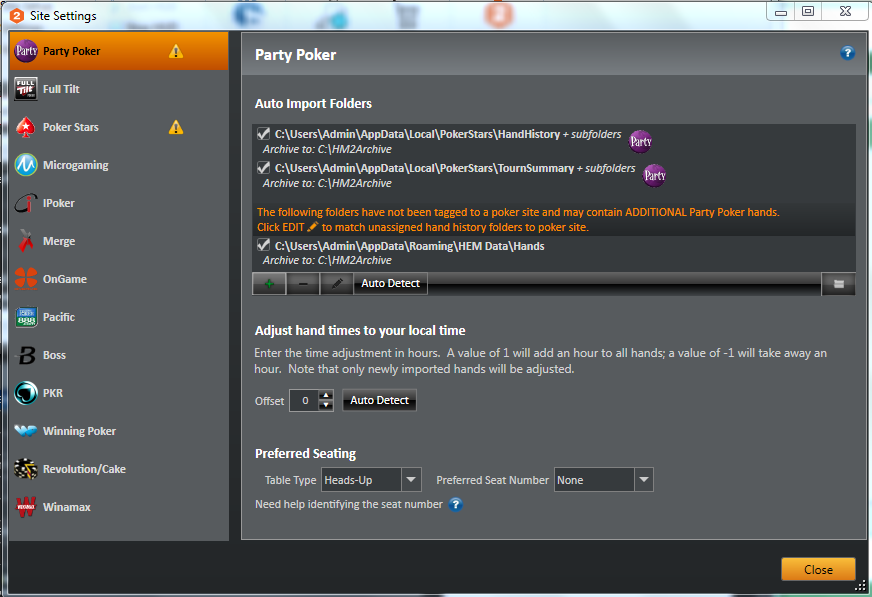The width and height of the screenshot is (872, 597).
Task: Select Full Tilt in the site list
Action: point(118,89)
